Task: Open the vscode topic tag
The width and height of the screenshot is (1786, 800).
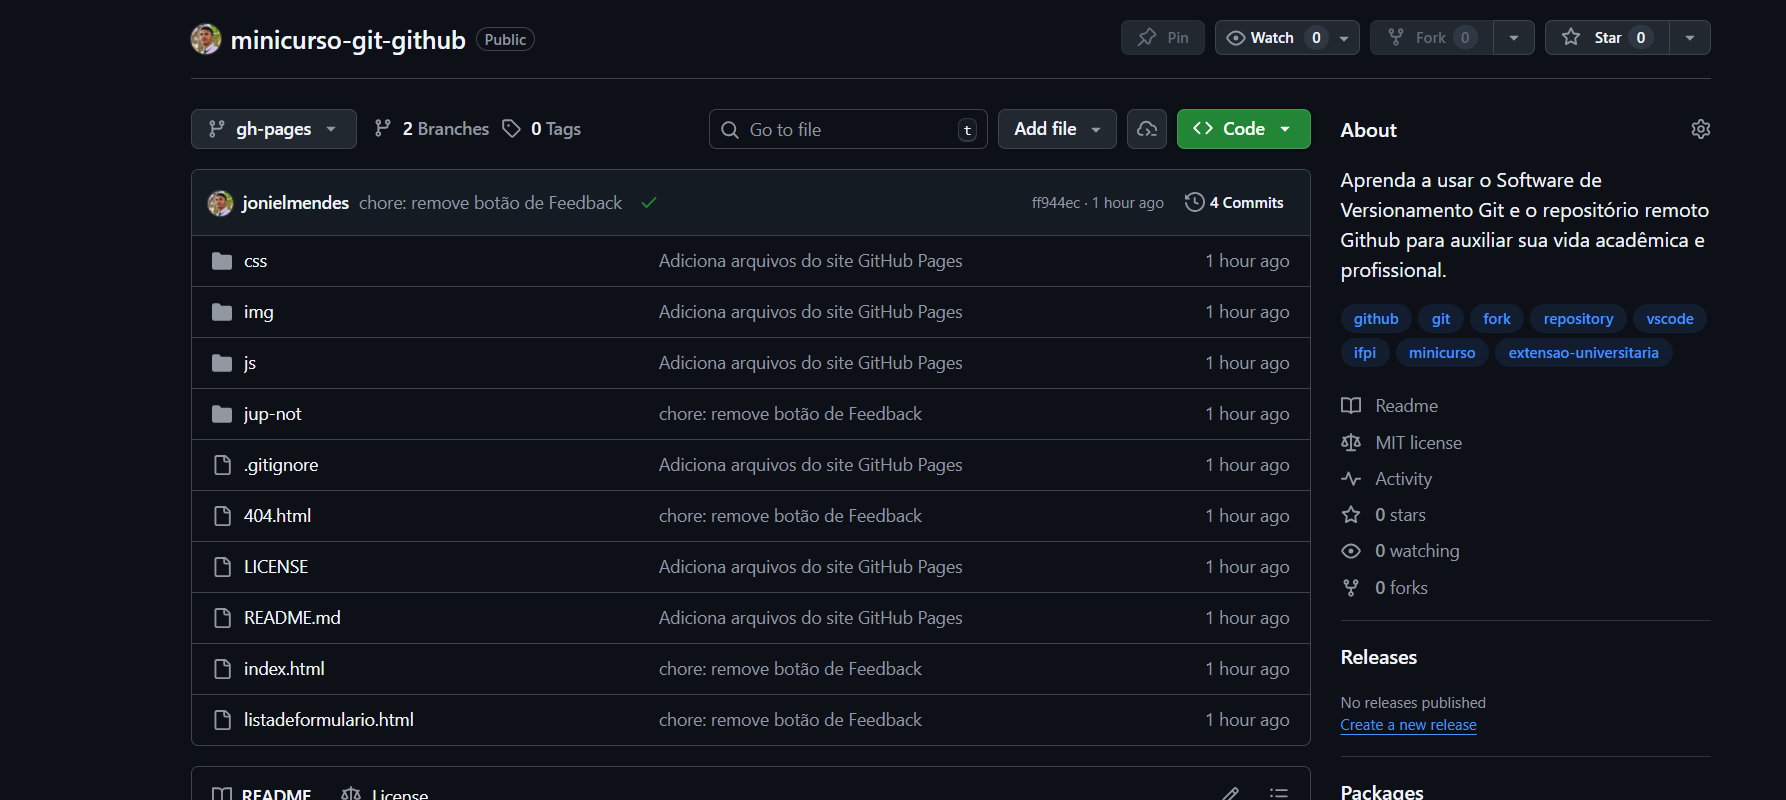Action: click(1669, 319)
